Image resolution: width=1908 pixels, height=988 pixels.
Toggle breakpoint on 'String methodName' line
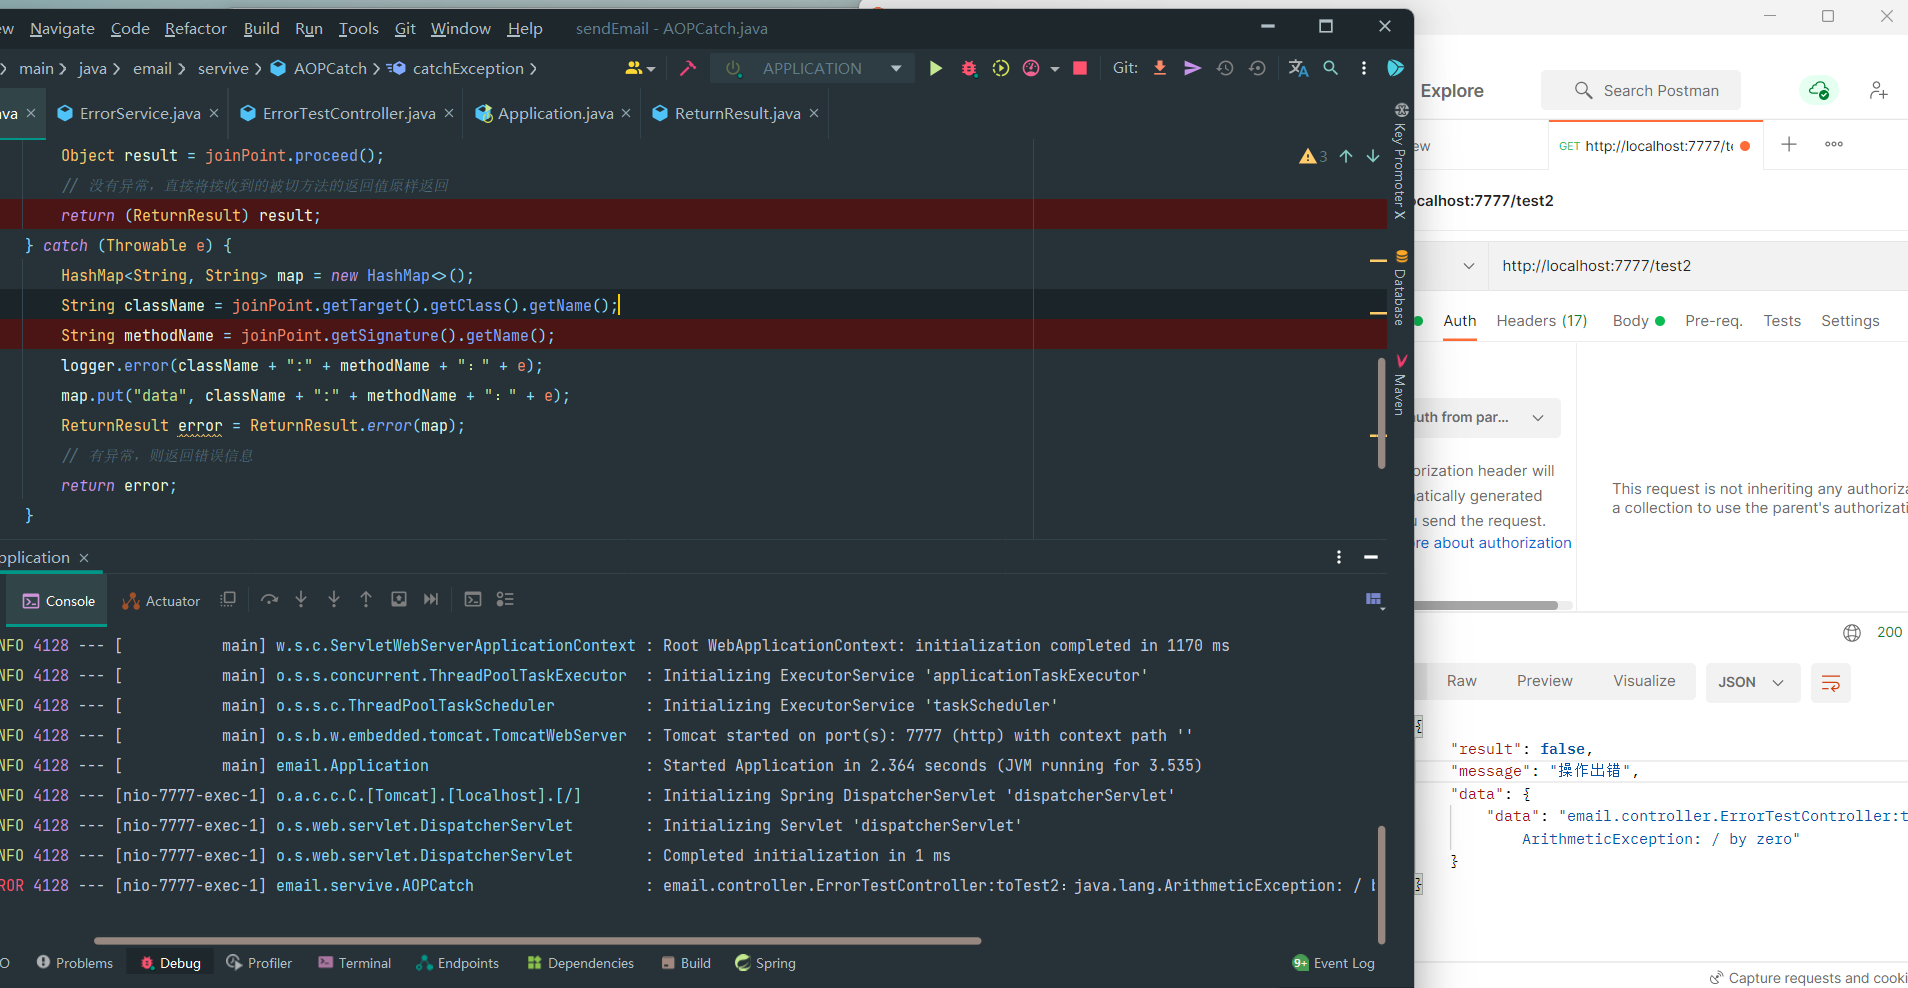307,335
